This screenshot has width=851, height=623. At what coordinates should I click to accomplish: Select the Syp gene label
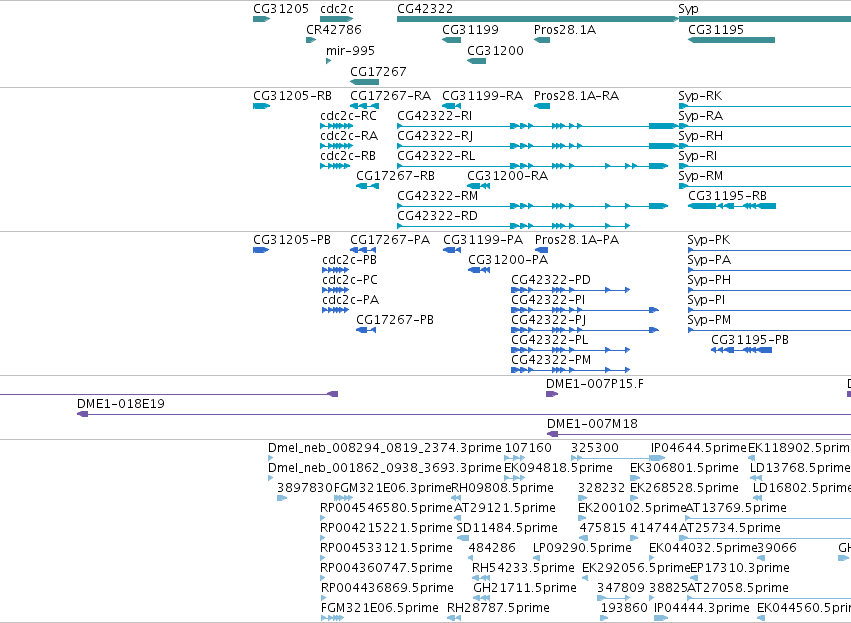pyautogui.click(x=688, y=9)
